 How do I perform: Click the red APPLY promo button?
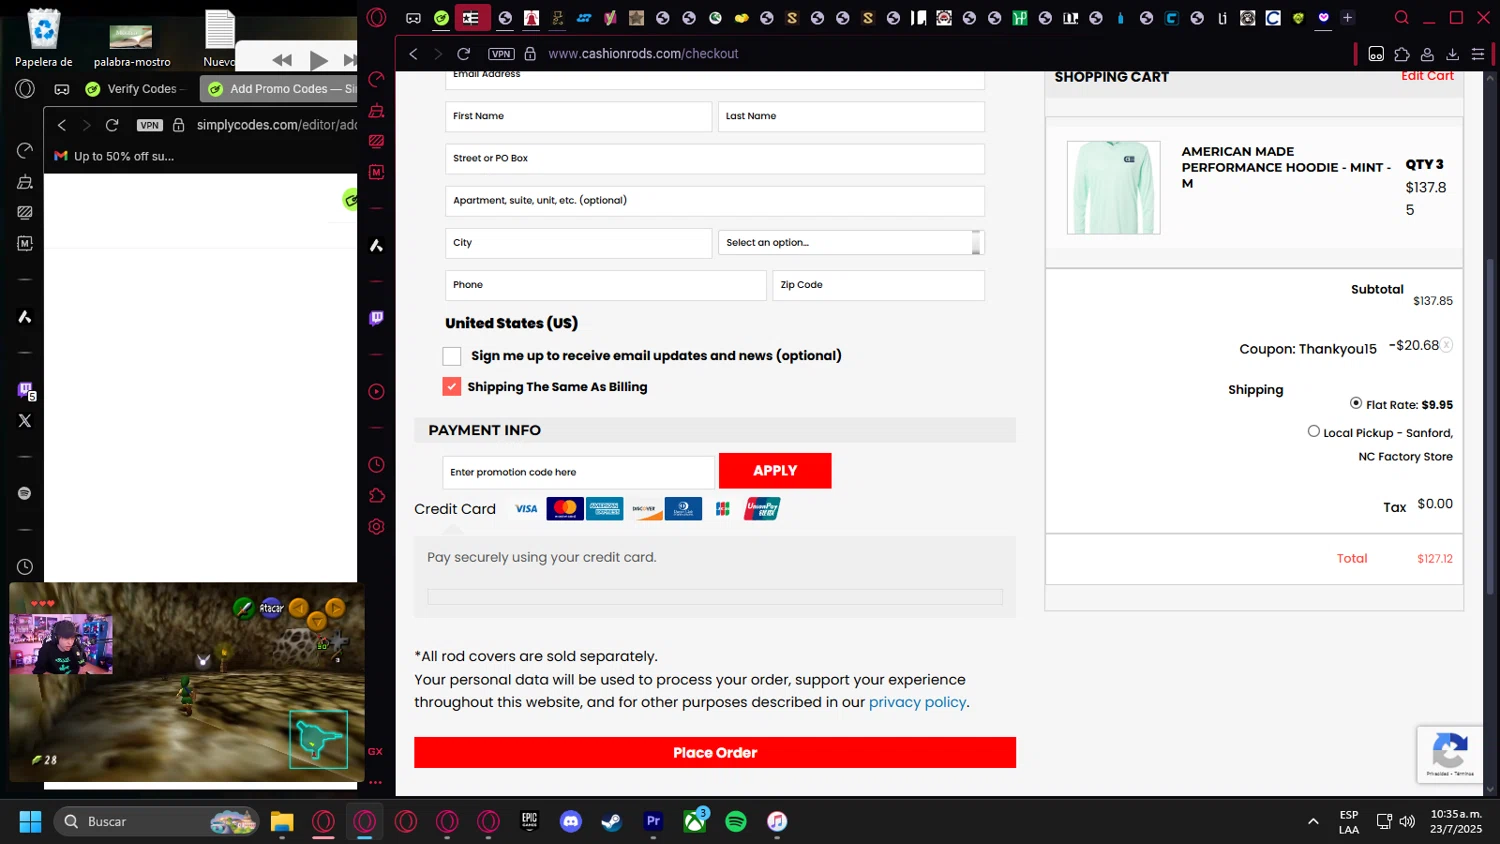(x=775, y=471)
